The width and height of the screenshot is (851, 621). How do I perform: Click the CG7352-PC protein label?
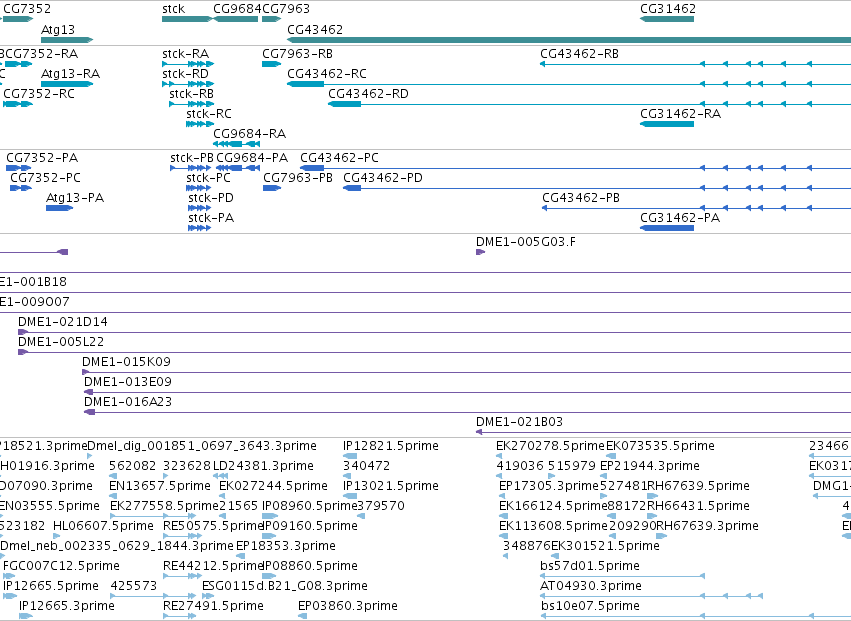coord(46,178)
